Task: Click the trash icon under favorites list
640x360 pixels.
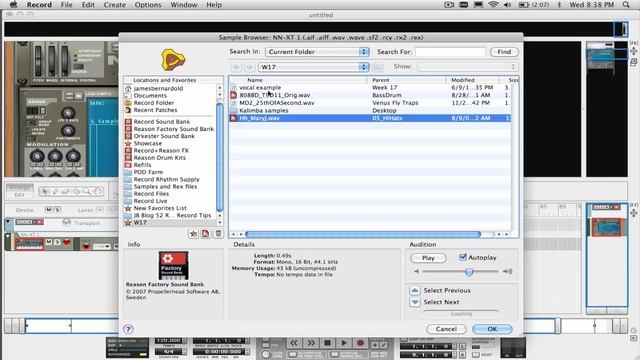Action: (218, 233)
